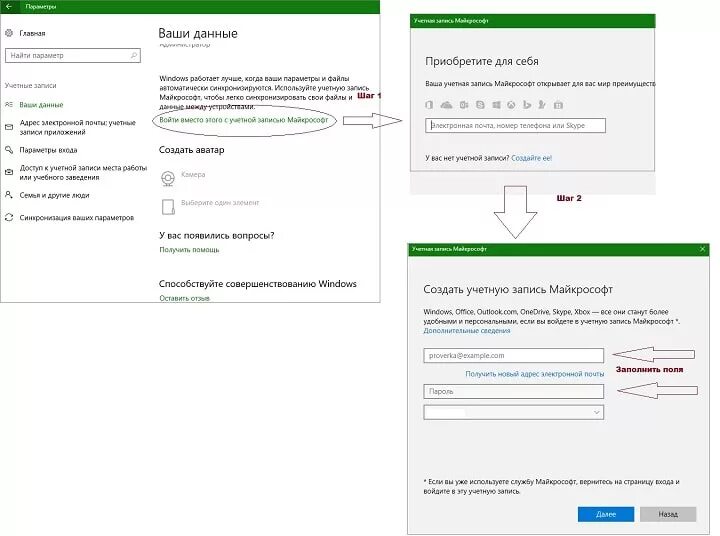This screenshot has width=720, height=536.
Task: Click the envelope icon for email accounts
Action: (x=9, y=127)
